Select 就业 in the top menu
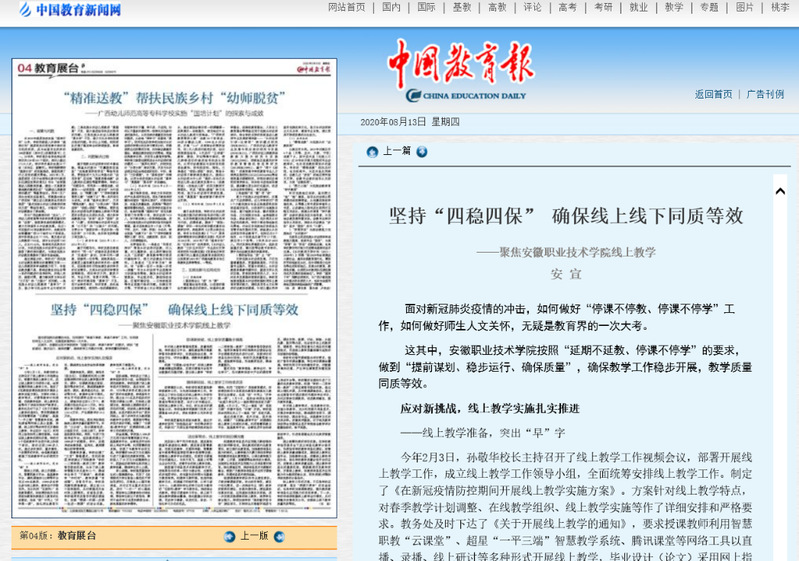 coord(638,7)
